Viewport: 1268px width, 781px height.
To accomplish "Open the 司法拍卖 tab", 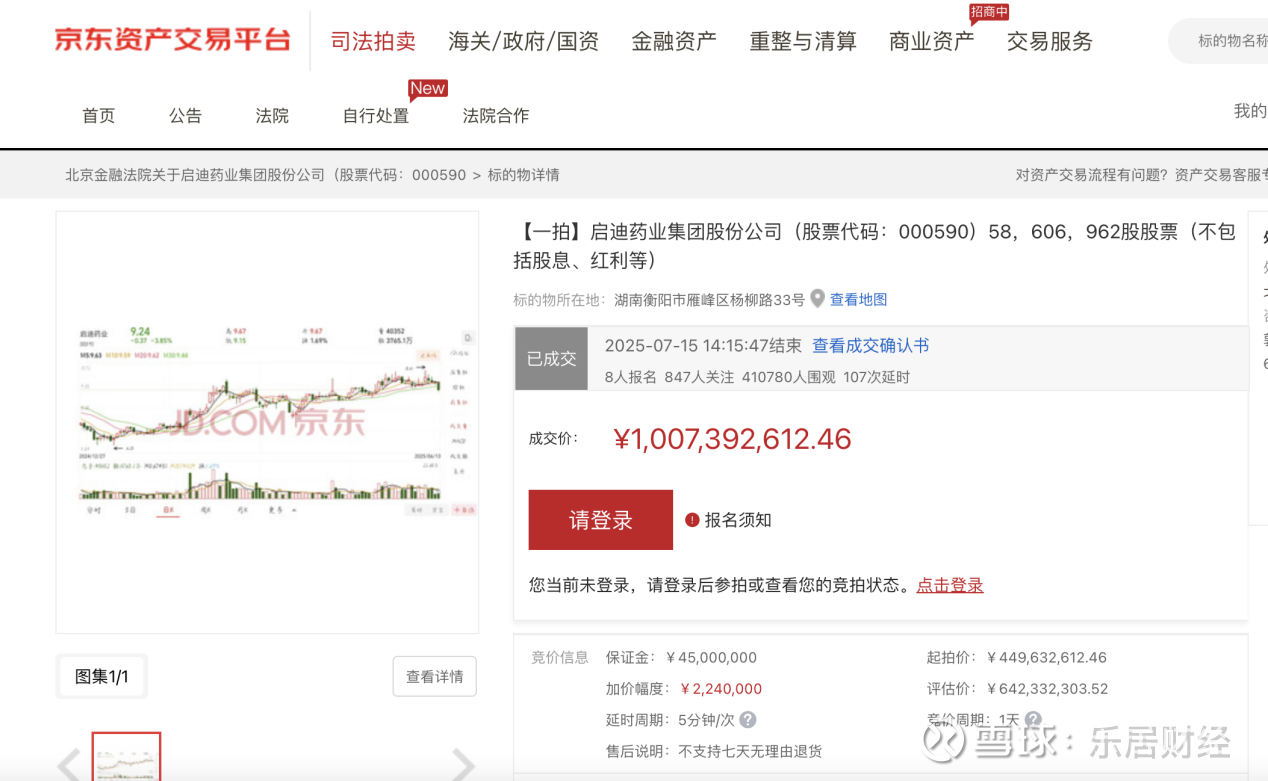I will 373,41.
